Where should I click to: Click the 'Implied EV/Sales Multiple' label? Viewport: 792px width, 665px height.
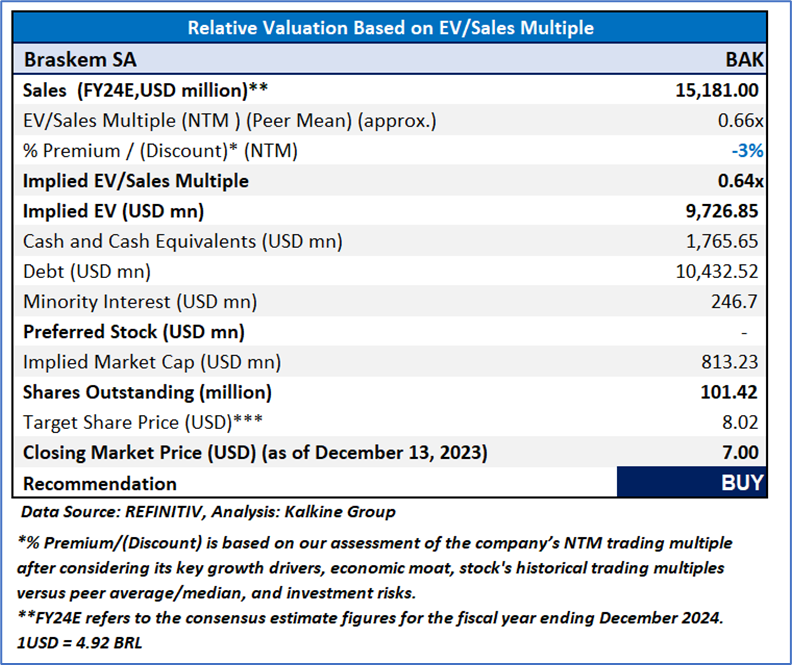tap(136, 181)
